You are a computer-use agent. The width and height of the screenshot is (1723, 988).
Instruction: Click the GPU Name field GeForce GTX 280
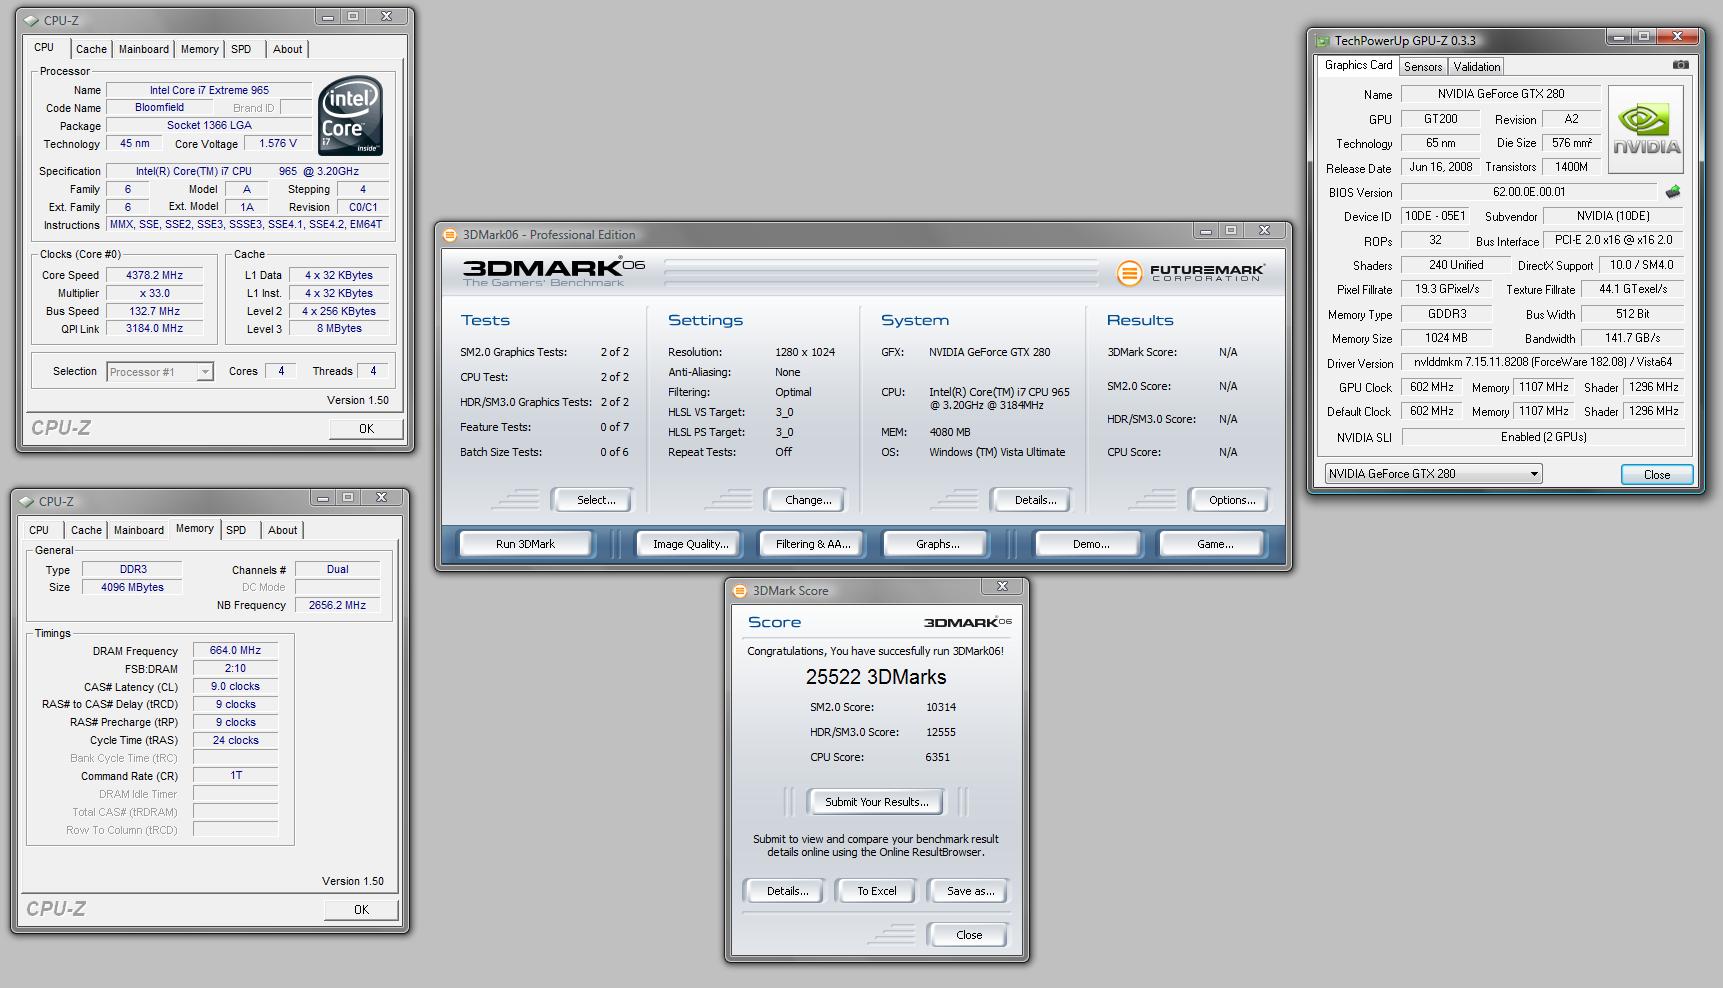(1501, 94)
